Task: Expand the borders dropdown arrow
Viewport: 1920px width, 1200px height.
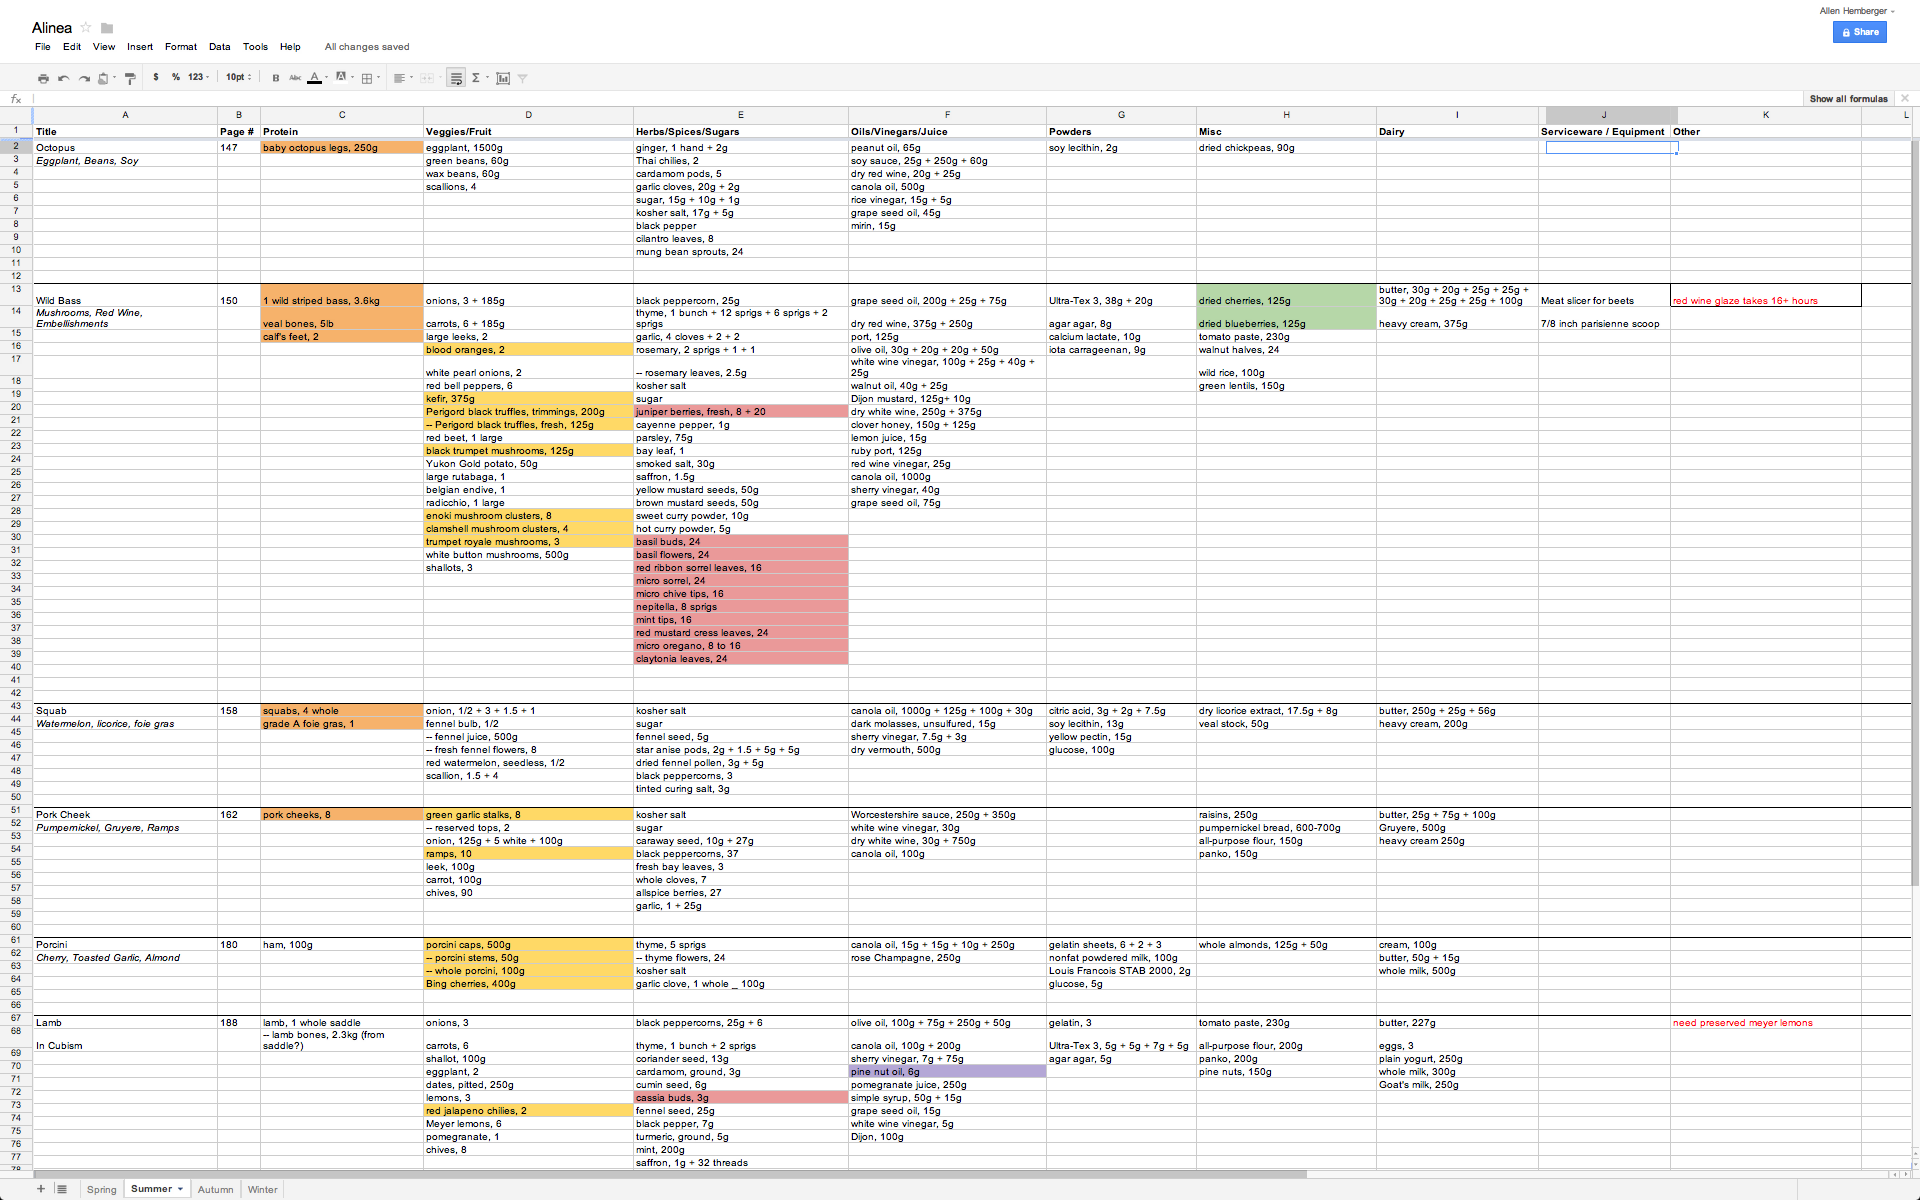Action: [378, 77]
